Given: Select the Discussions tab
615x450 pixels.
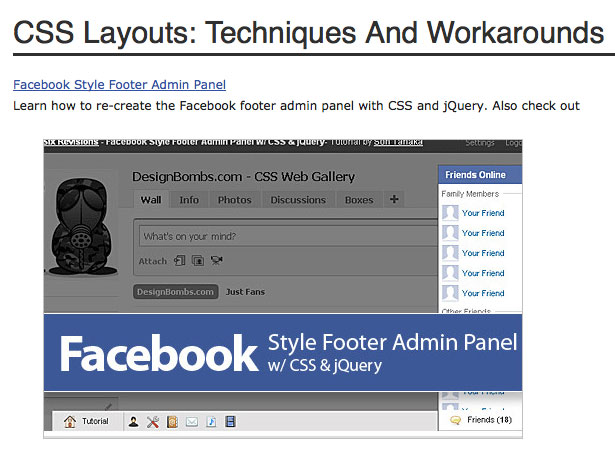Looking at the screenshot, I should tap(298, 200).
